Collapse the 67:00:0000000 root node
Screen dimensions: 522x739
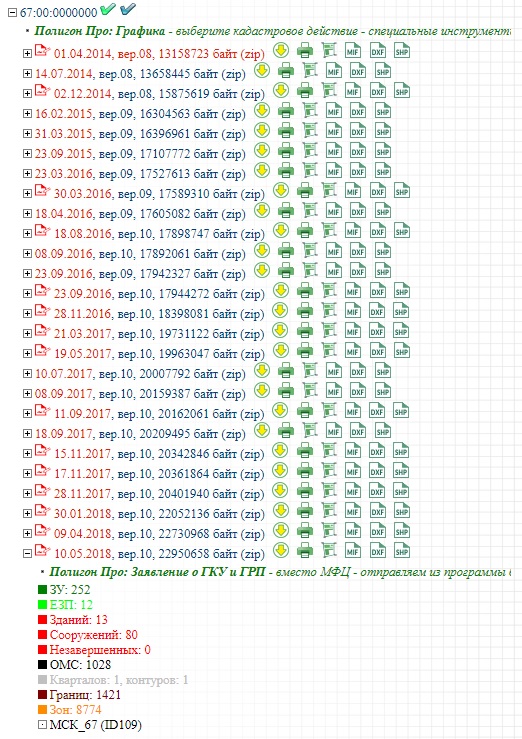13,12
